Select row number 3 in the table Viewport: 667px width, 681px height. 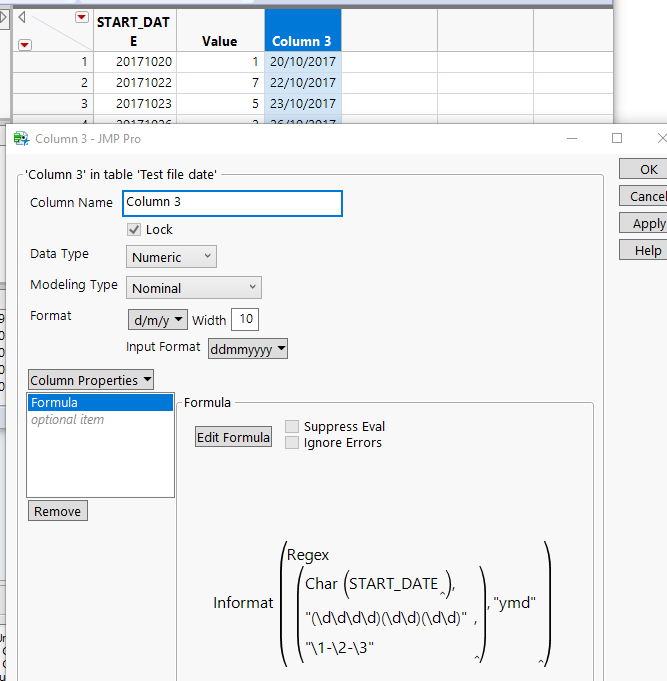click(x=53, y=104)
